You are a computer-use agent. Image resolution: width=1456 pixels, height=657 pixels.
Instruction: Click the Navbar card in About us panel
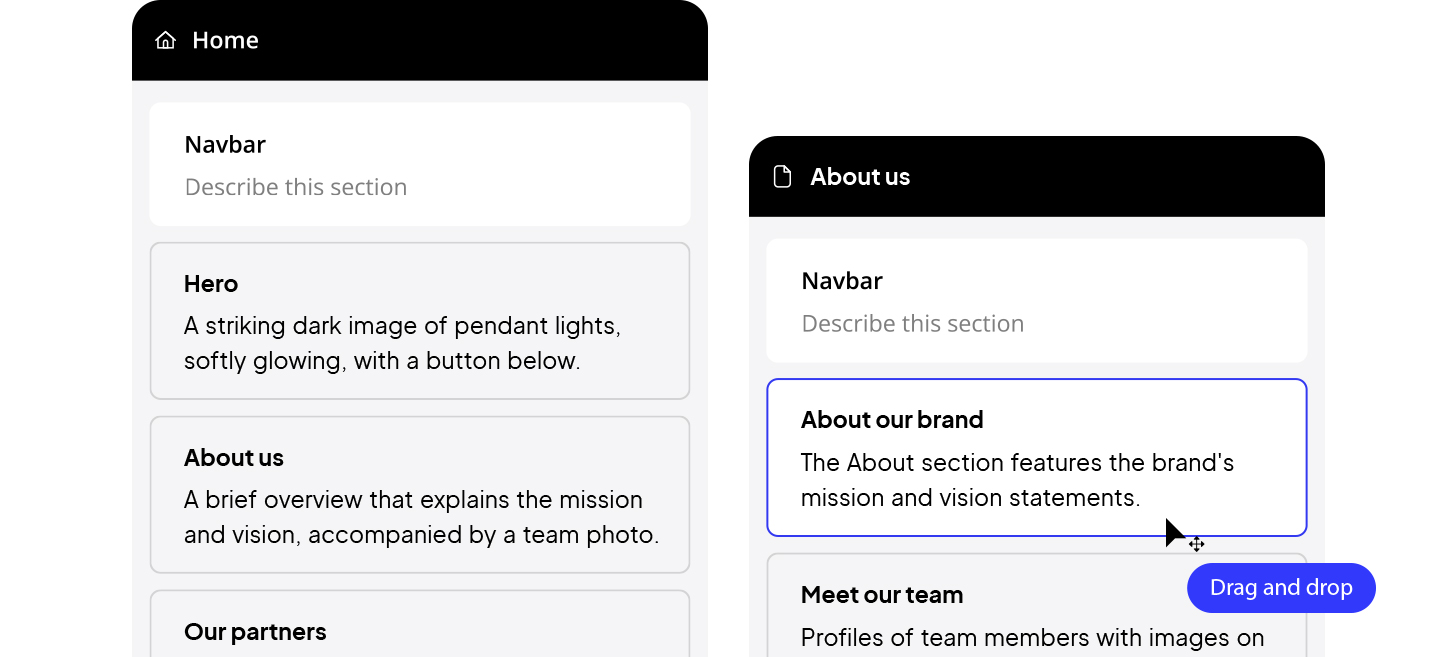[1037, 300]
